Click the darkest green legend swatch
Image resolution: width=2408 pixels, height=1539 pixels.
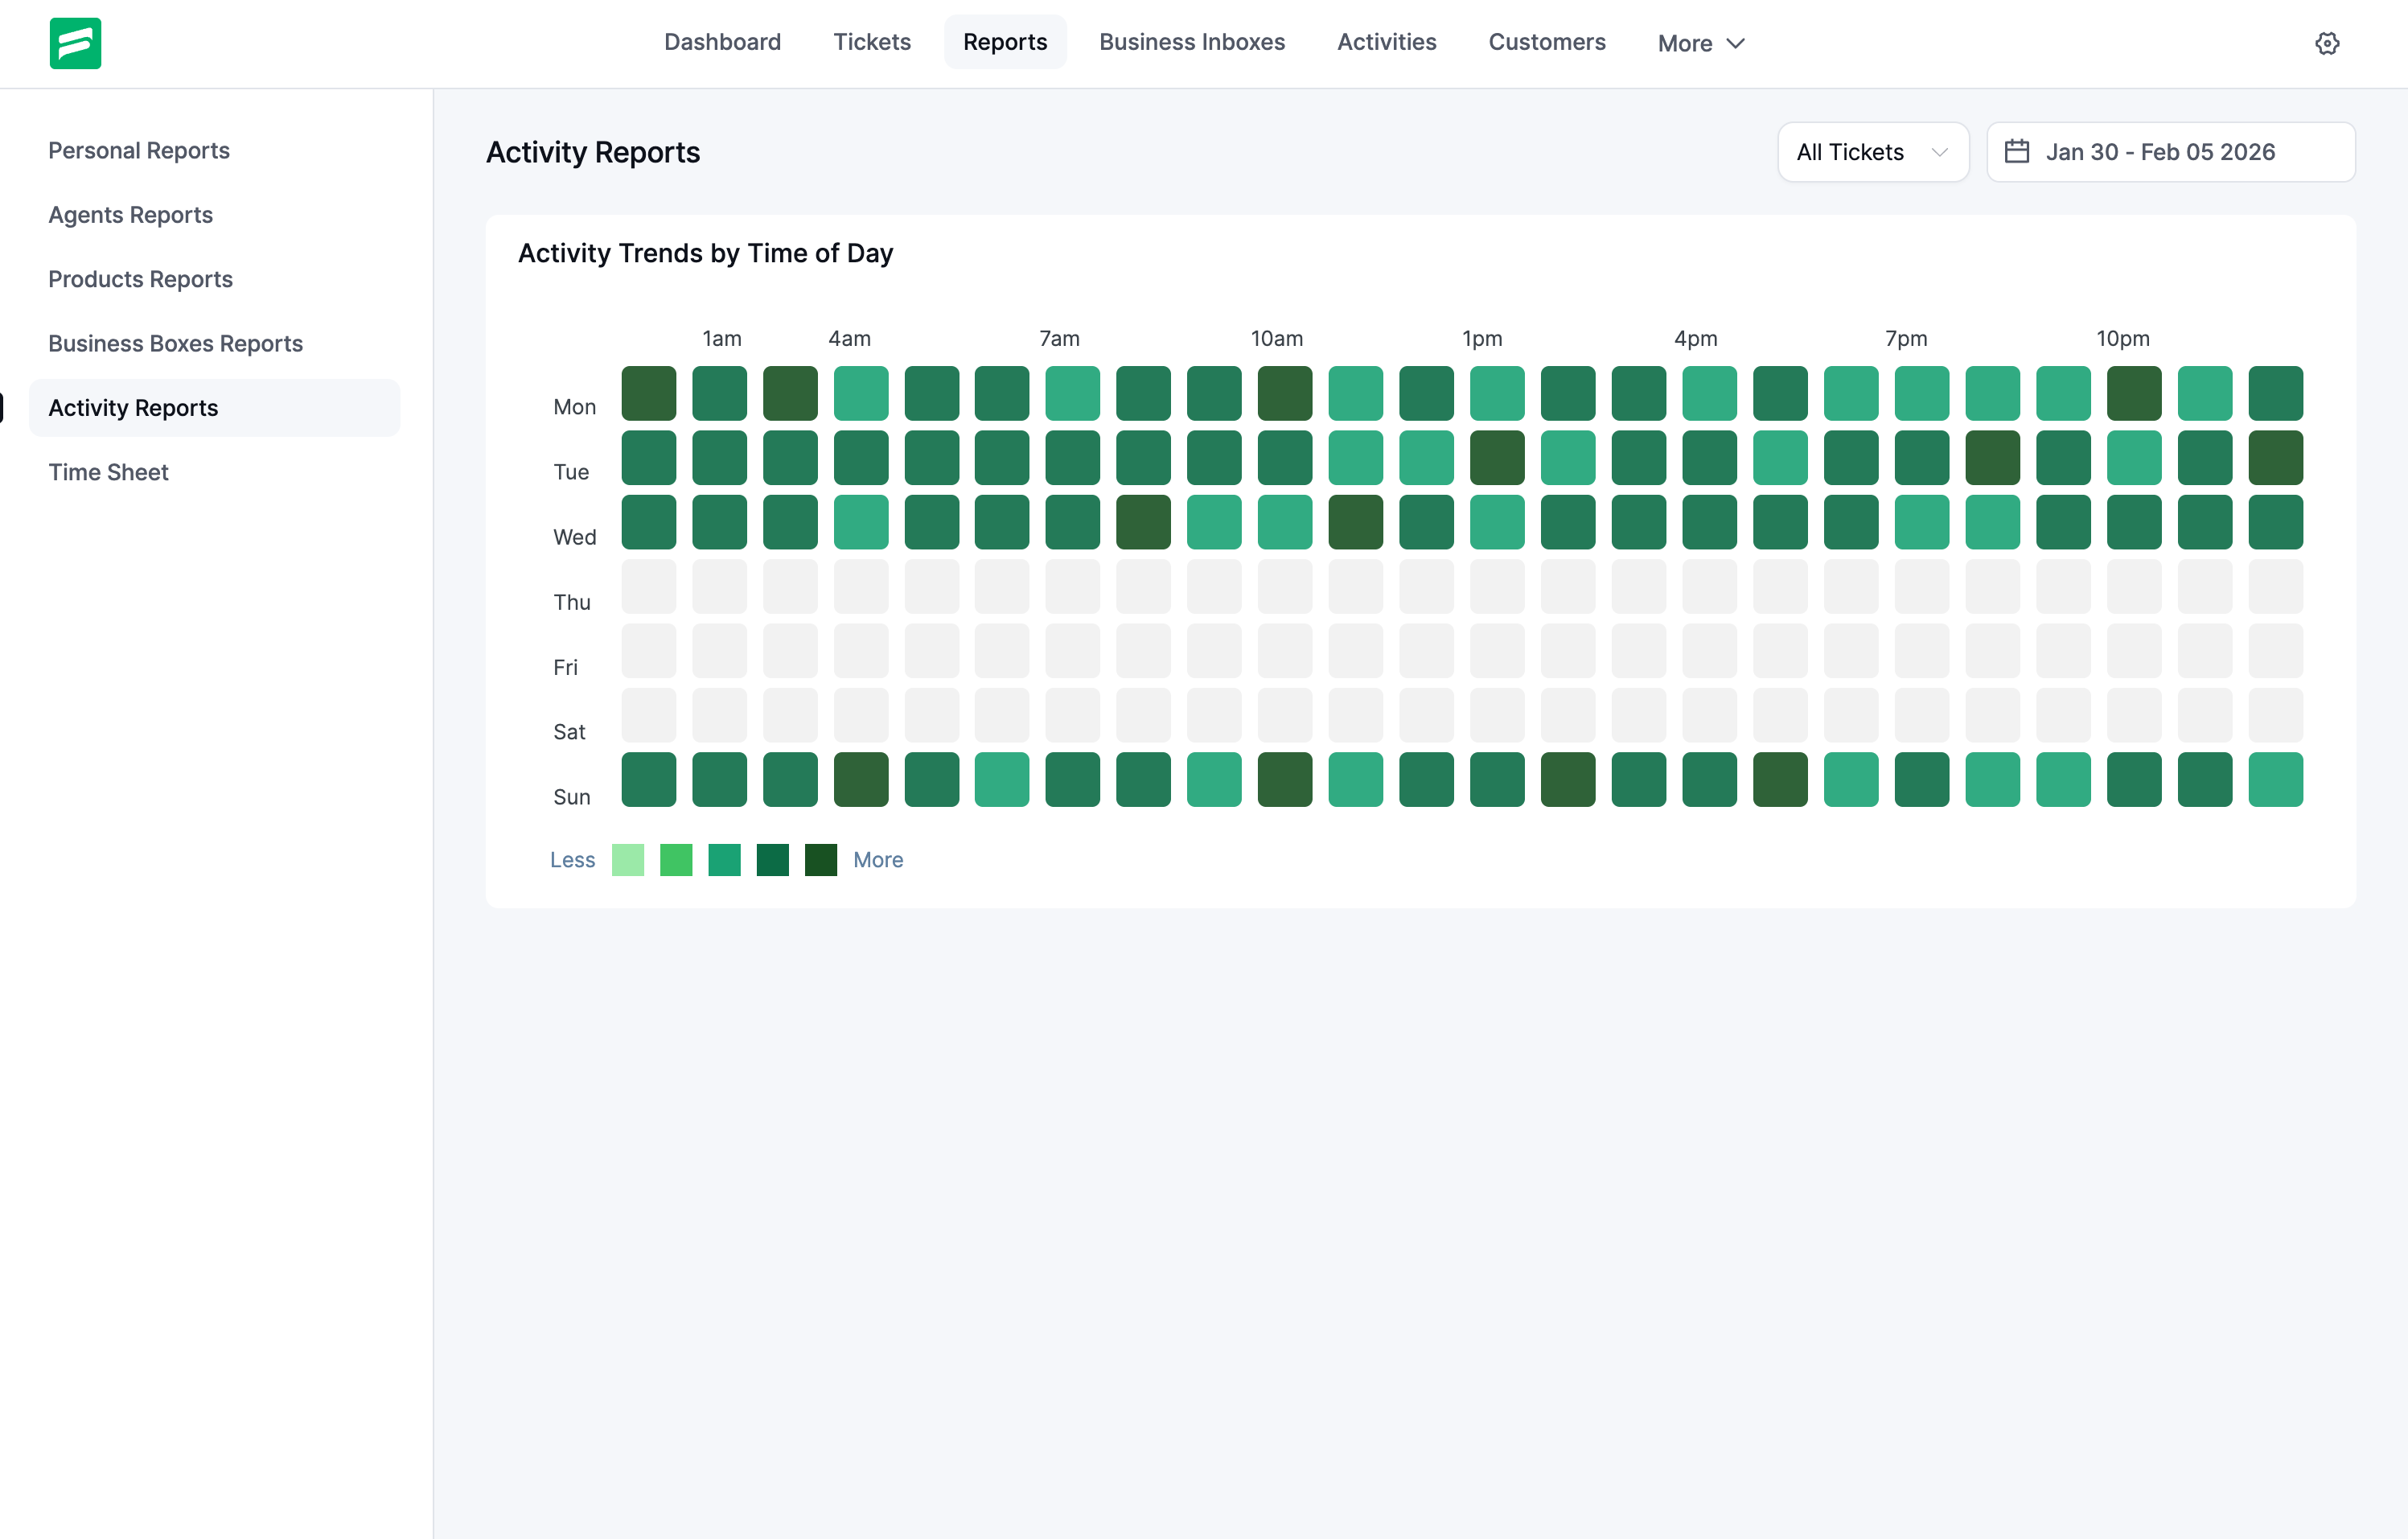click(x=821, y=860)
